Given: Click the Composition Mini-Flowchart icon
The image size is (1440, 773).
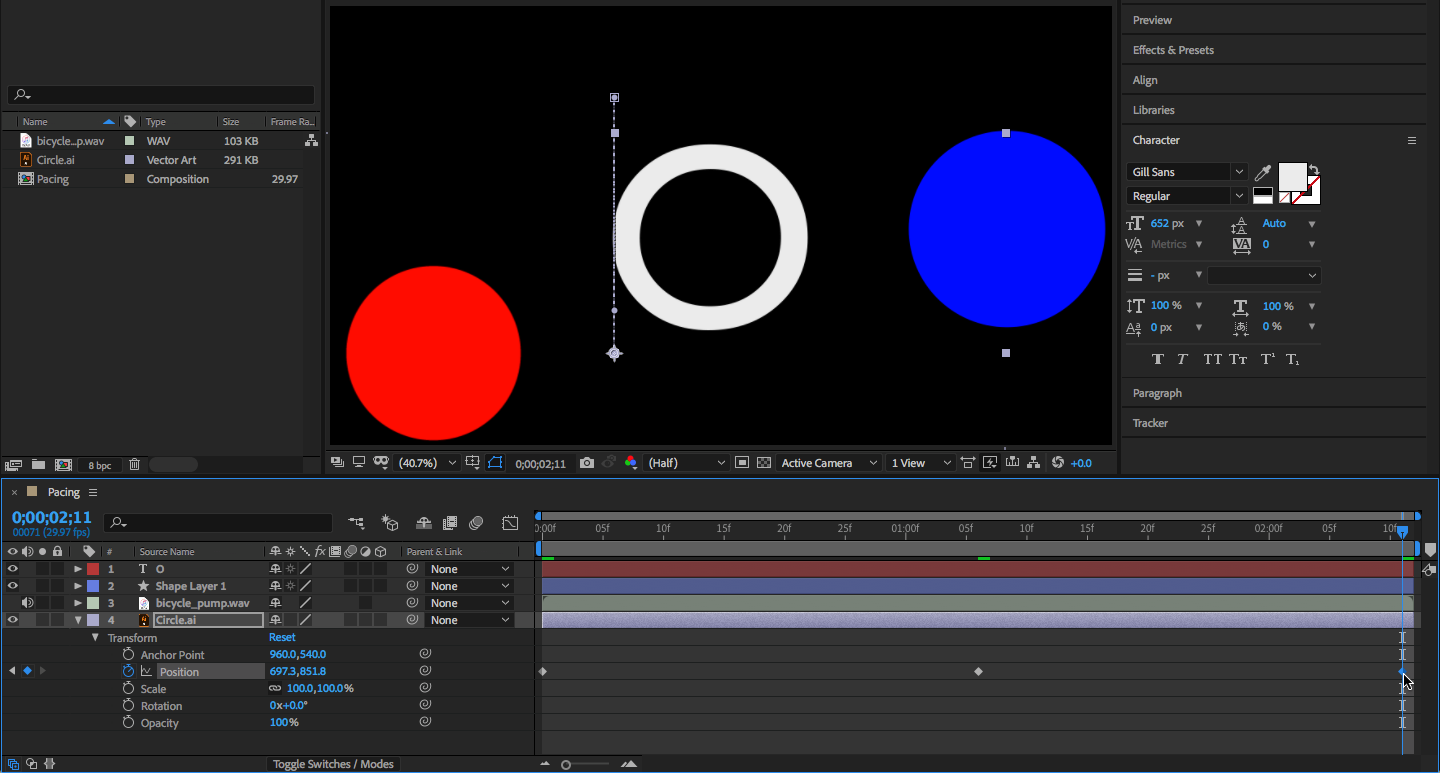Looking at the screenshot, I should tap(356, 523).
